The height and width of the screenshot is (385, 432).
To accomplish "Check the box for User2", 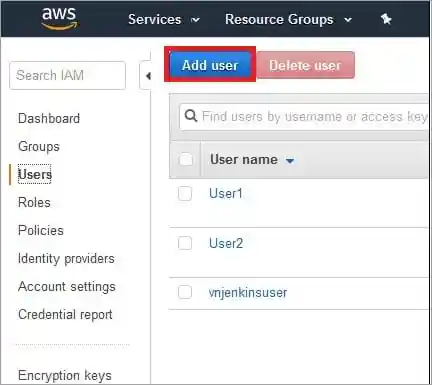I will [x=185, y=243].
